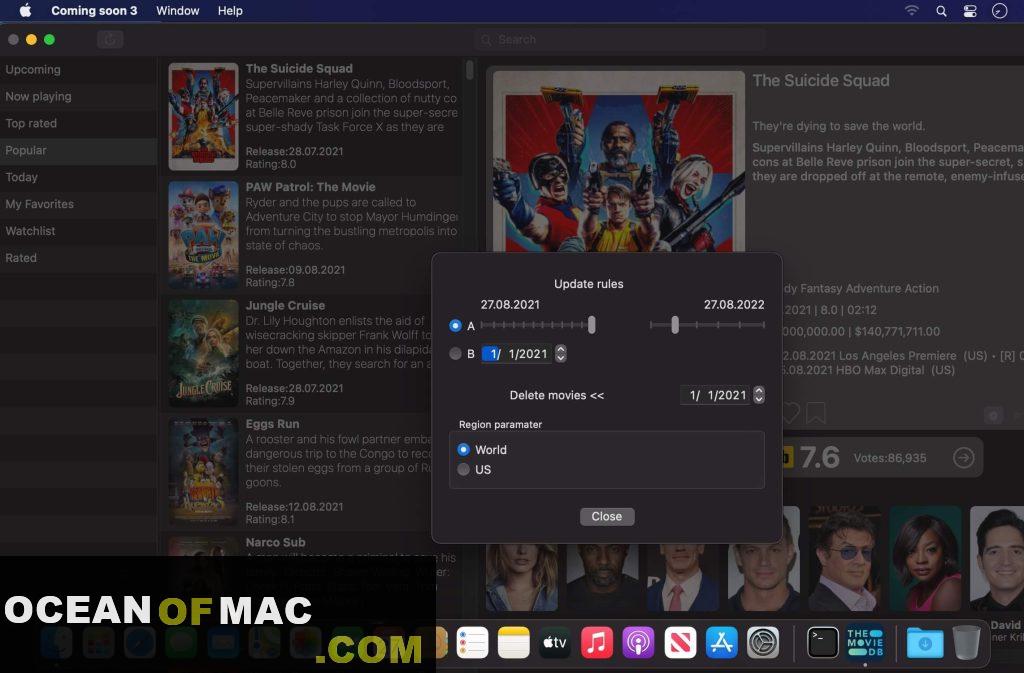Image resolution: width=1024 pixels, height=673 pixels.
Task: Open the News app in the Dock
Action: (x=680, y=643)
